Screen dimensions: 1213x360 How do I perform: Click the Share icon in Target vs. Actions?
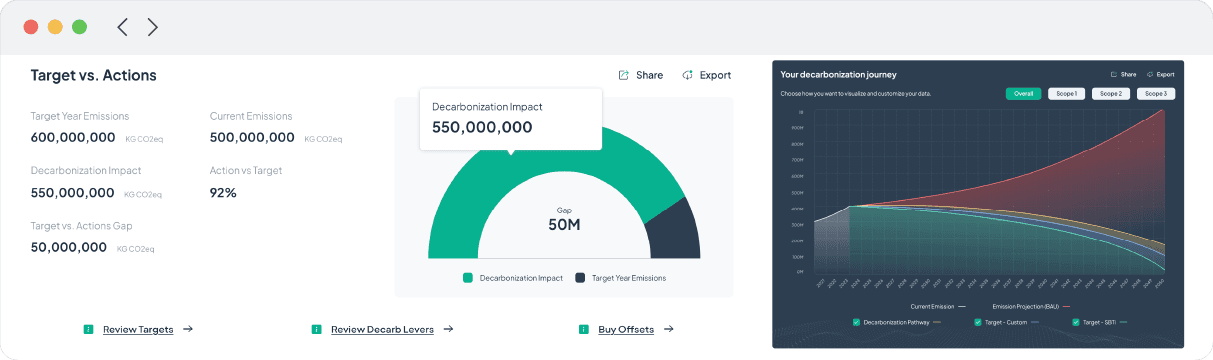[x=624, y=75]
